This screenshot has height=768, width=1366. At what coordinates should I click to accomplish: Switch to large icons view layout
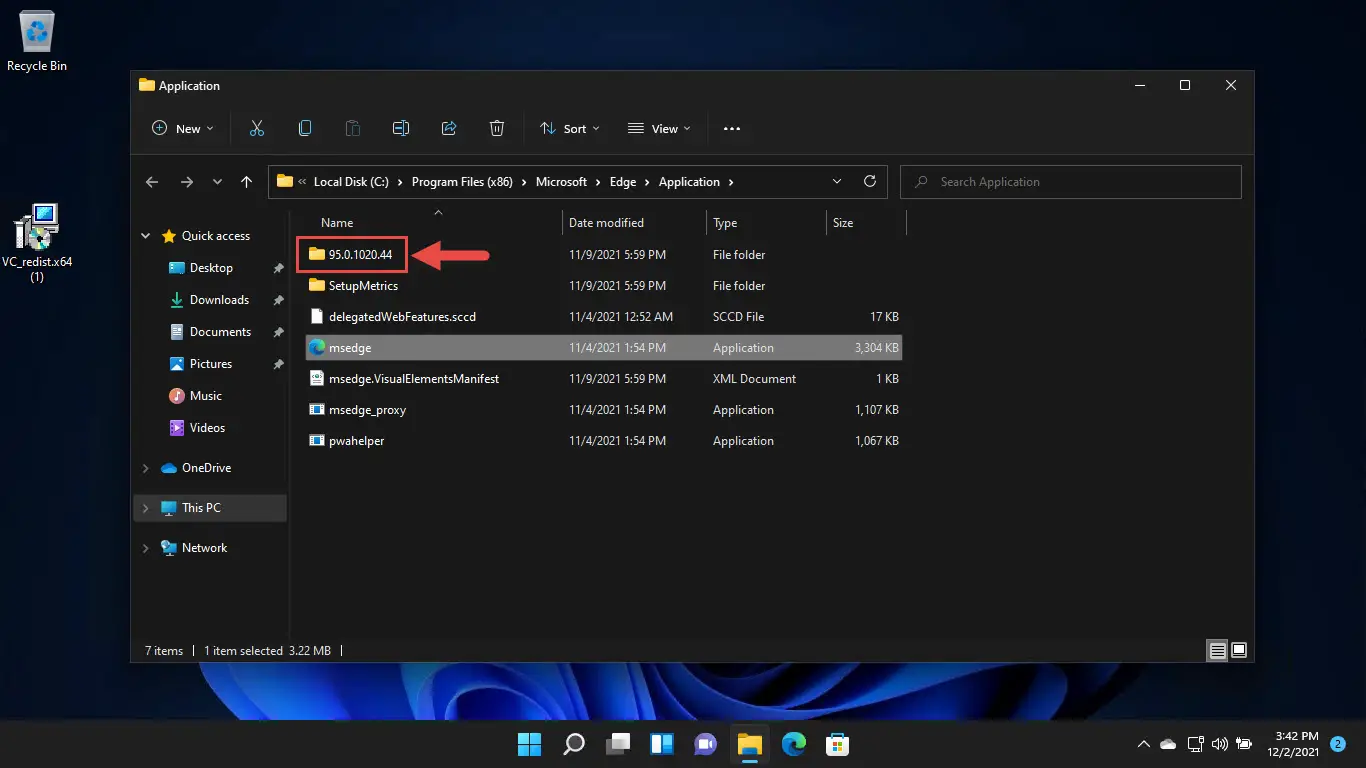pos(1239,650)
